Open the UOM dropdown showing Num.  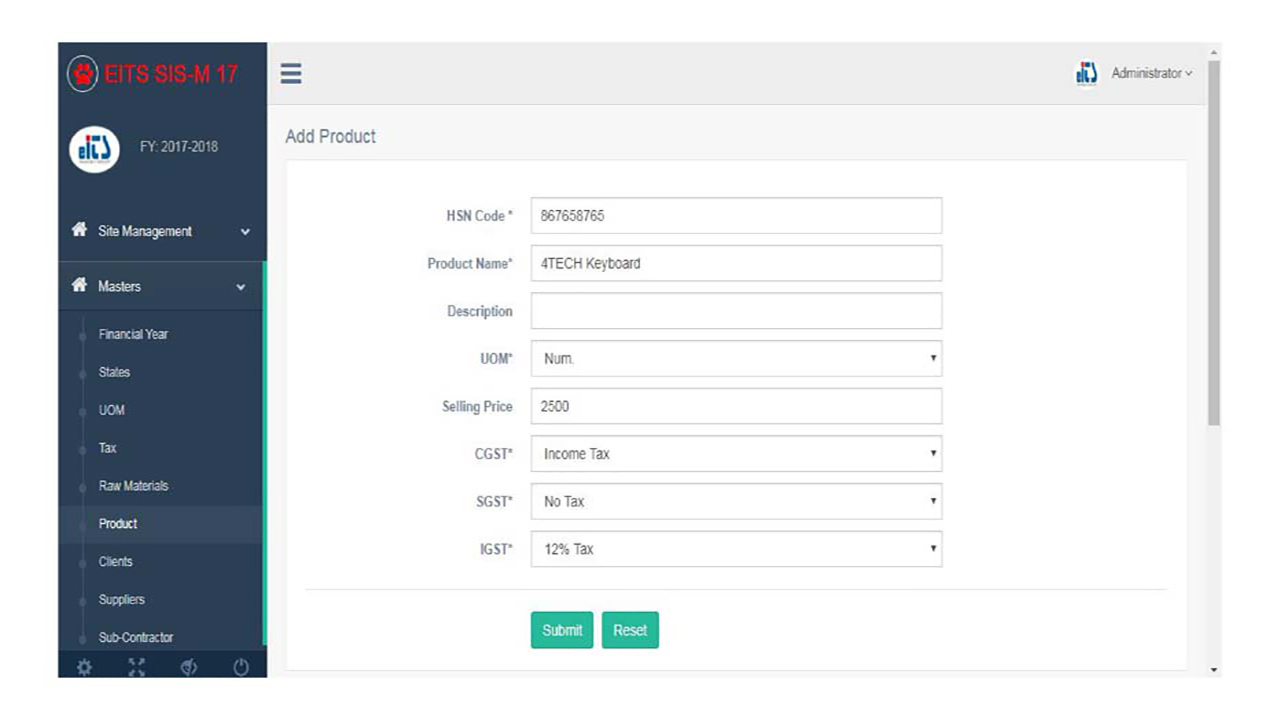click(x=736, y=358)
